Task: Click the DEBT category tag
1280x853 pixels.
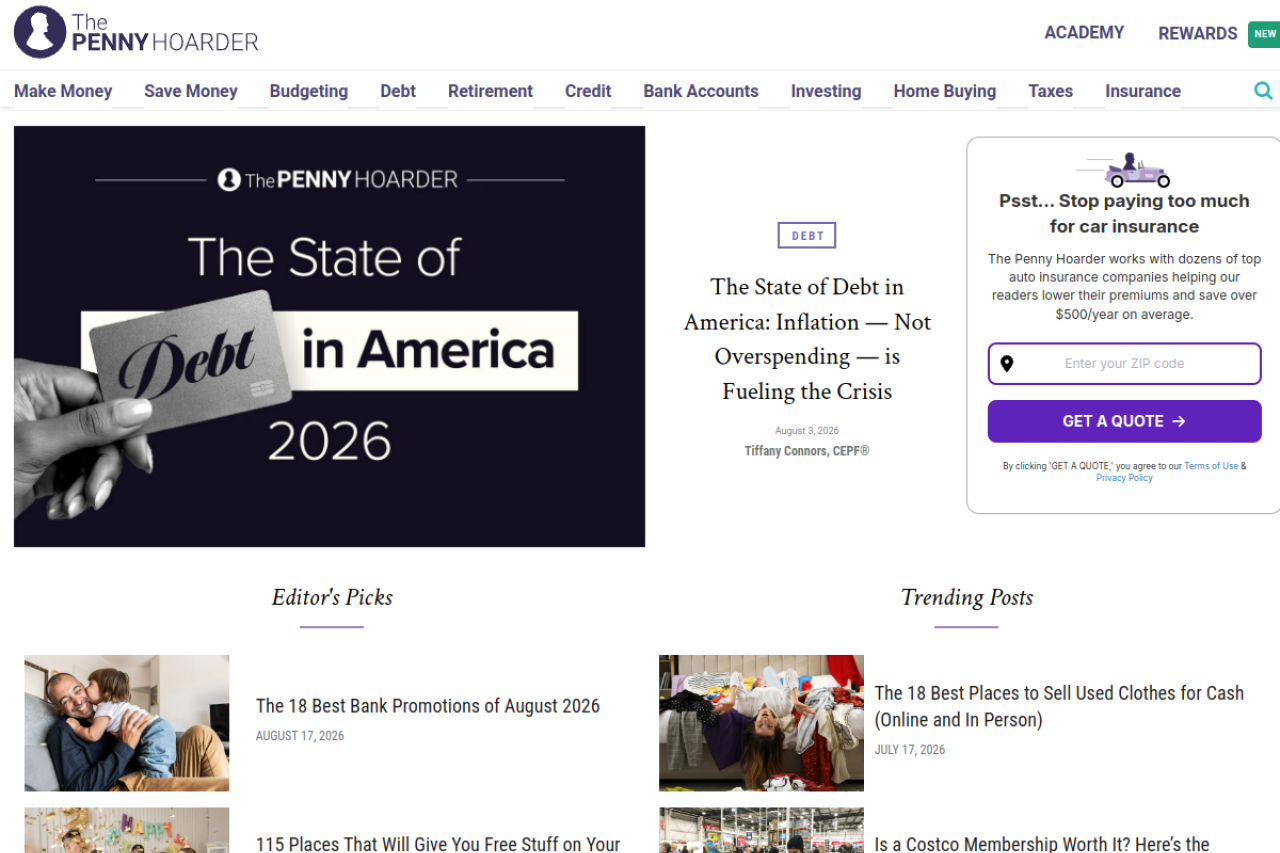Action: click(807, 236)
